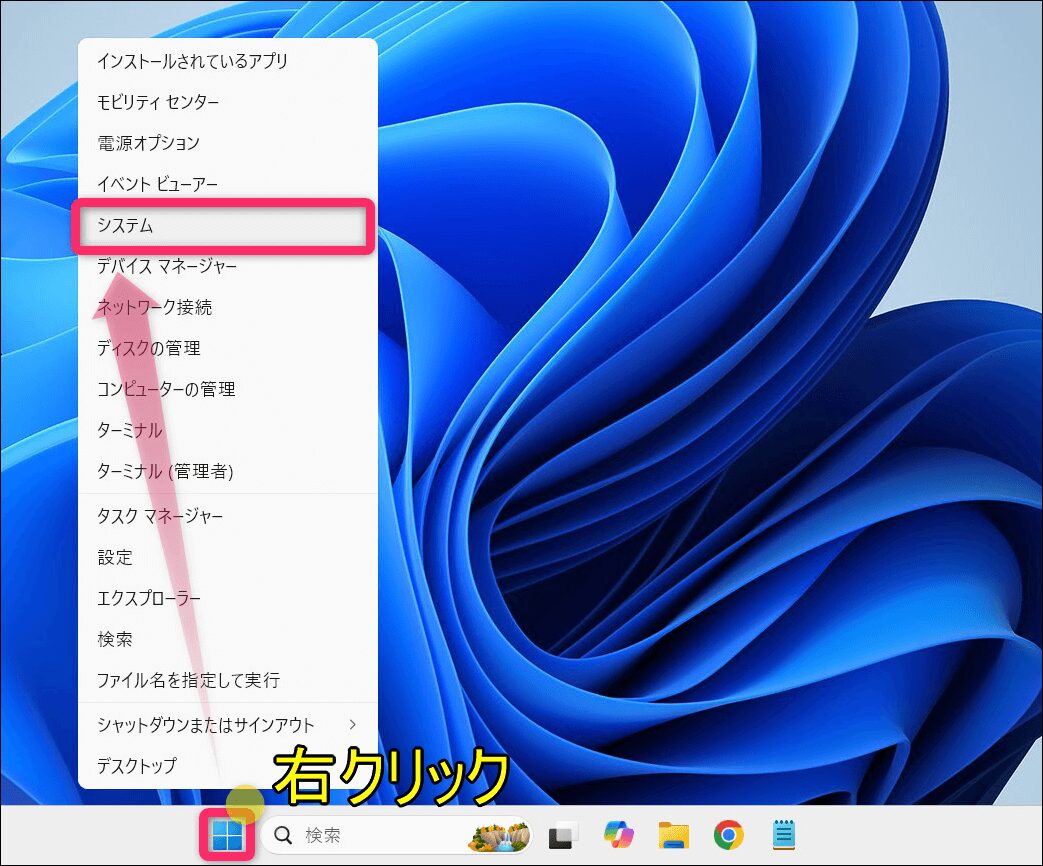The width and height of the screenshot is (1043, 866).
Task: Launch ターミナル (管理者) from the menu
Action: [165, 471]
